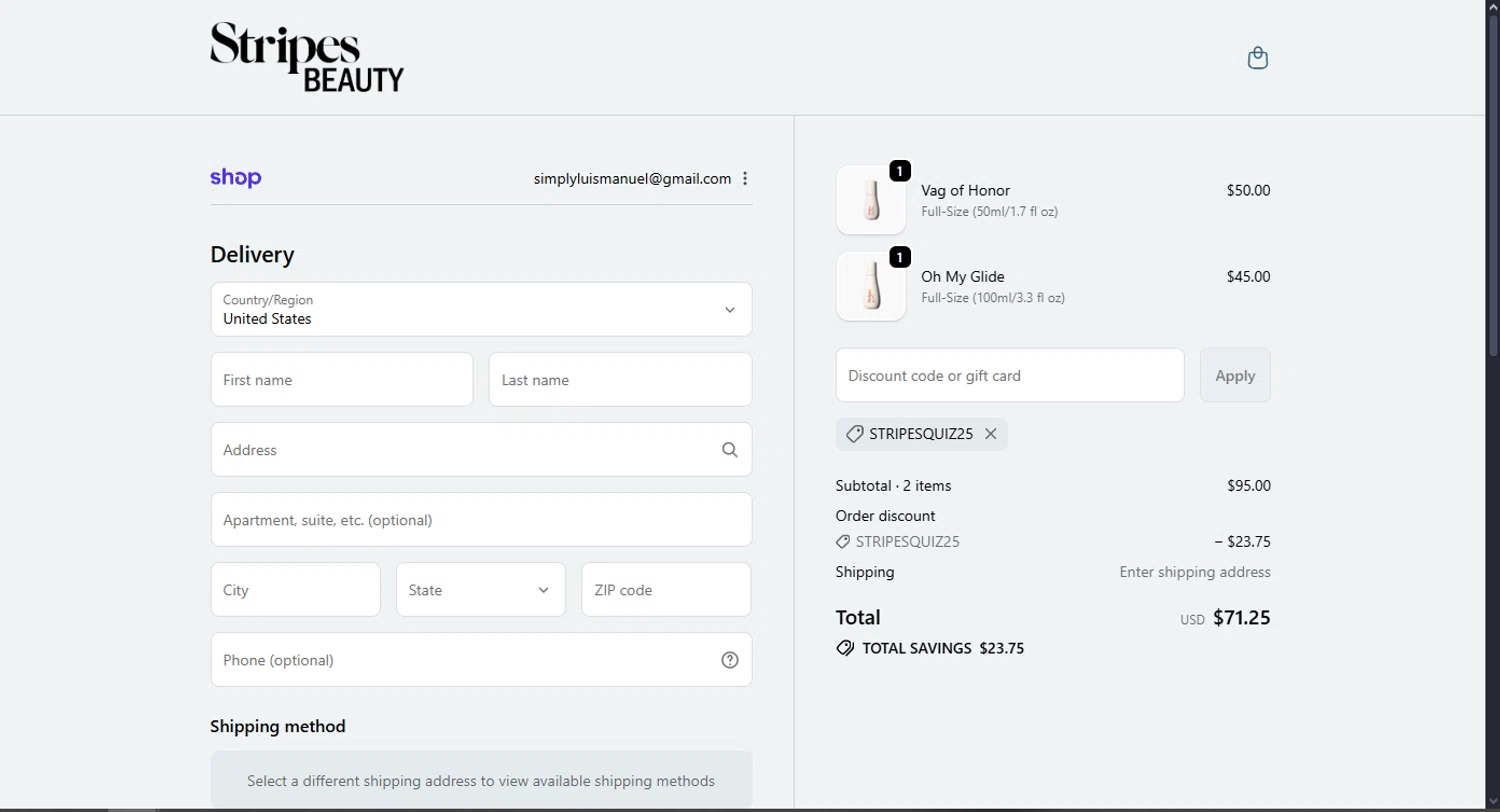Open the shopping bag cart icon

tap(1258, 58)
